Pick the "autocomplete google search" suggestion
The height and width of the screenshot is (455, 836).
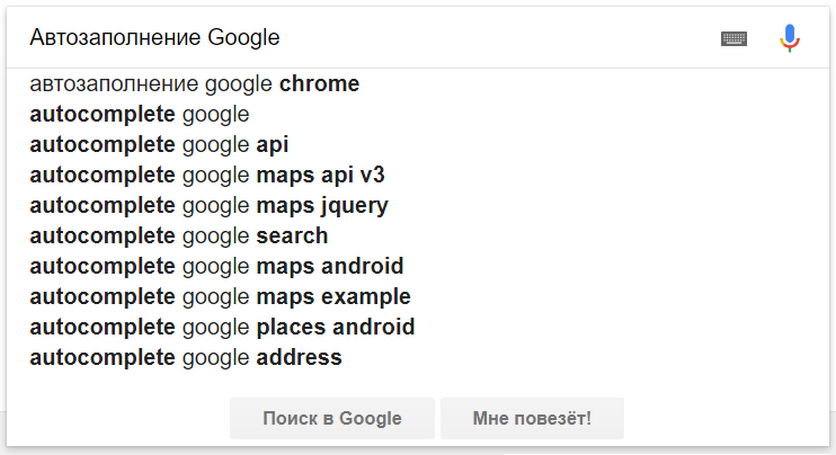(x=179, y=236)
